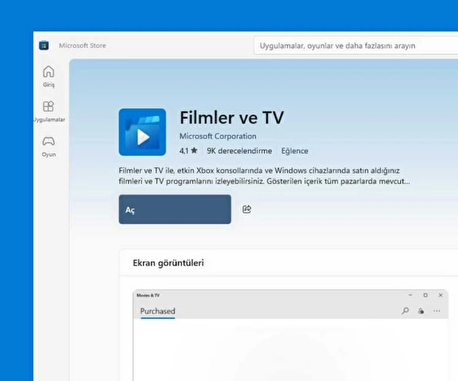Viewport: 458px width, 381px height.
Task: Click the 4,1 star rating
Action: [x=188, y=151]
